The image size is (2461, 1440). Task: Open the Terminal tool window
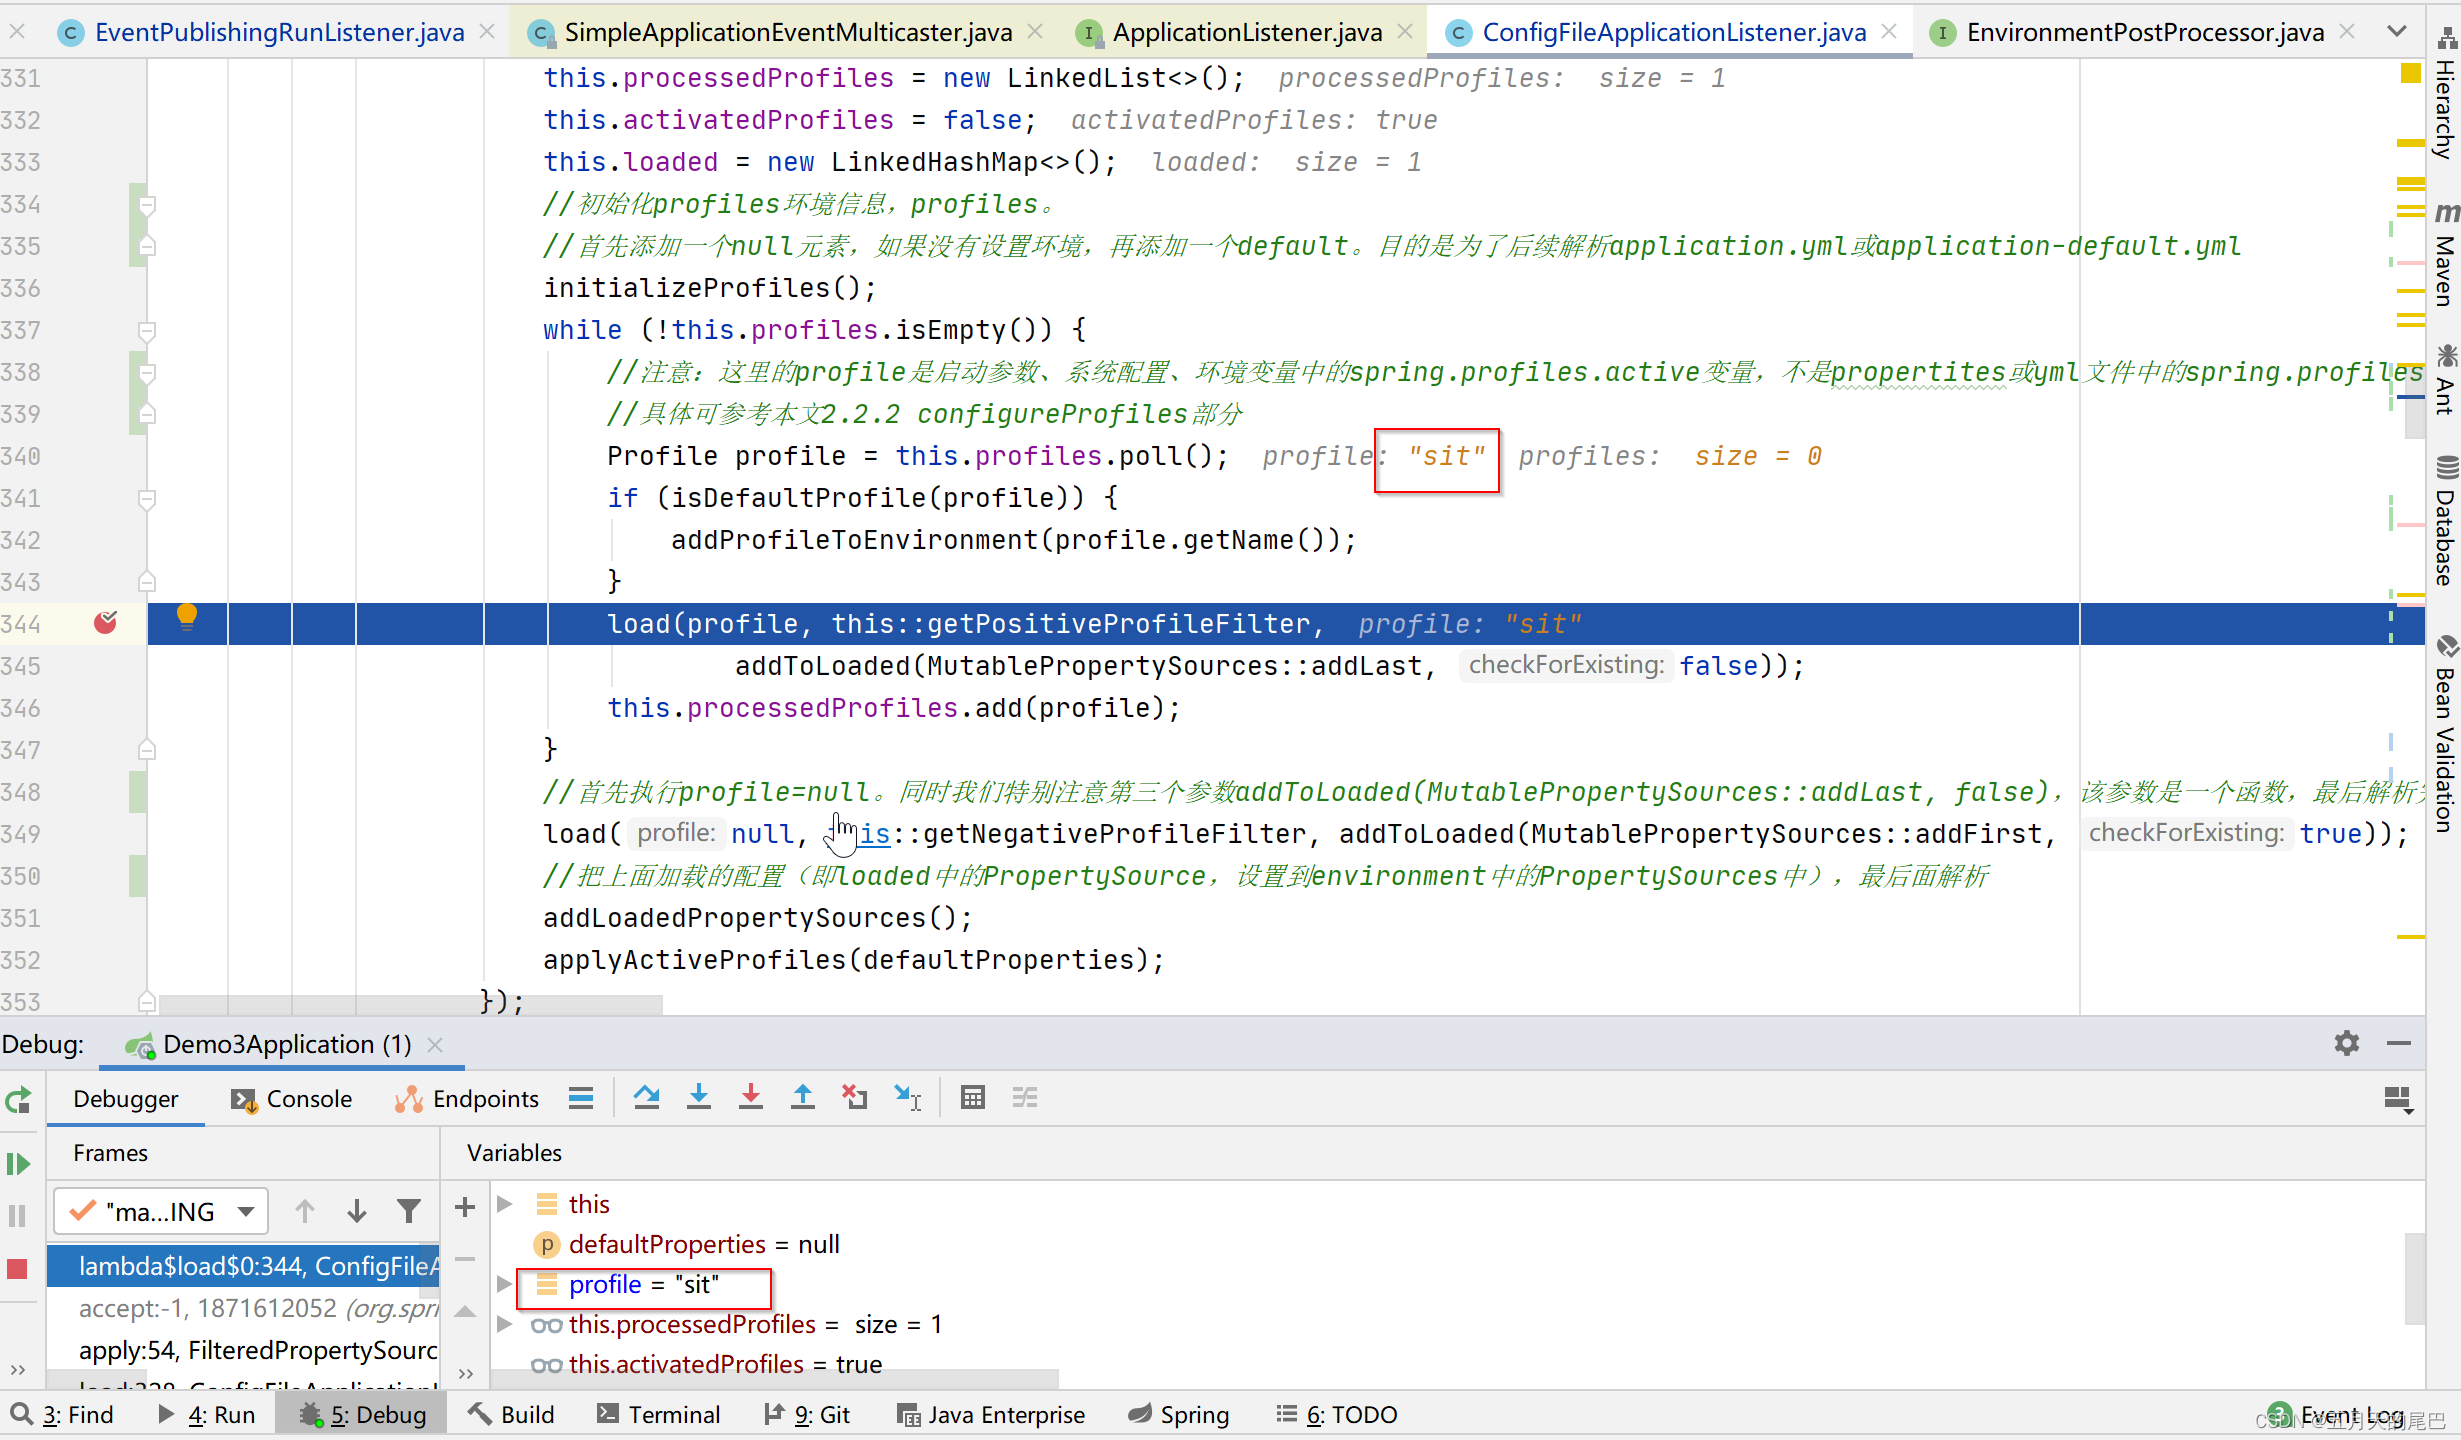click(x=659, y=1414)
